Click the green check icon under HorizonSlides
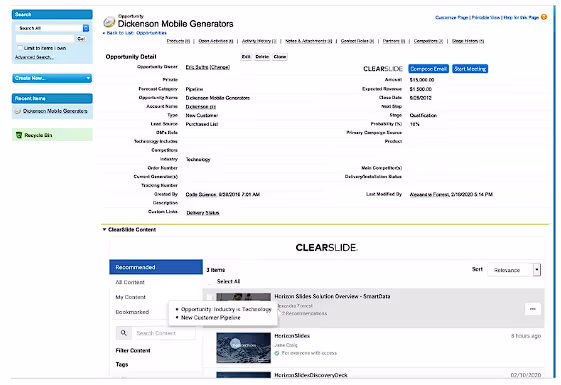The width and height of the screenshot is (561, 385). (277, 353)
